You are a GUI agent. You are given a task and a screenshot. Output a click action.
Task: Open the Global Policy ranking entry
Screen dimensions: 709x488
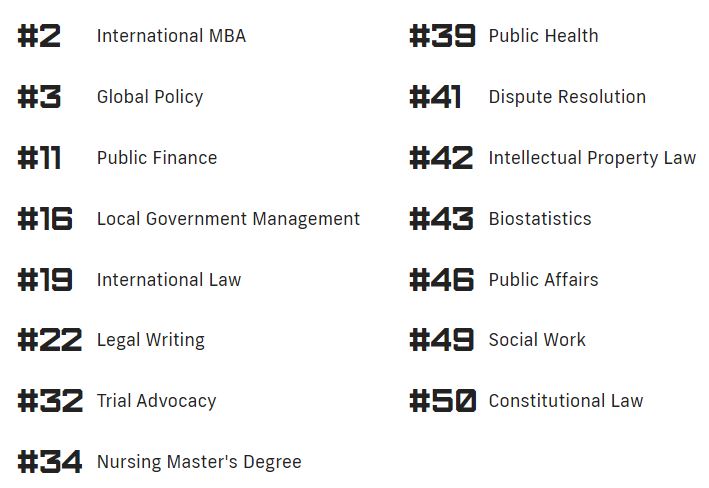point(150,97)
